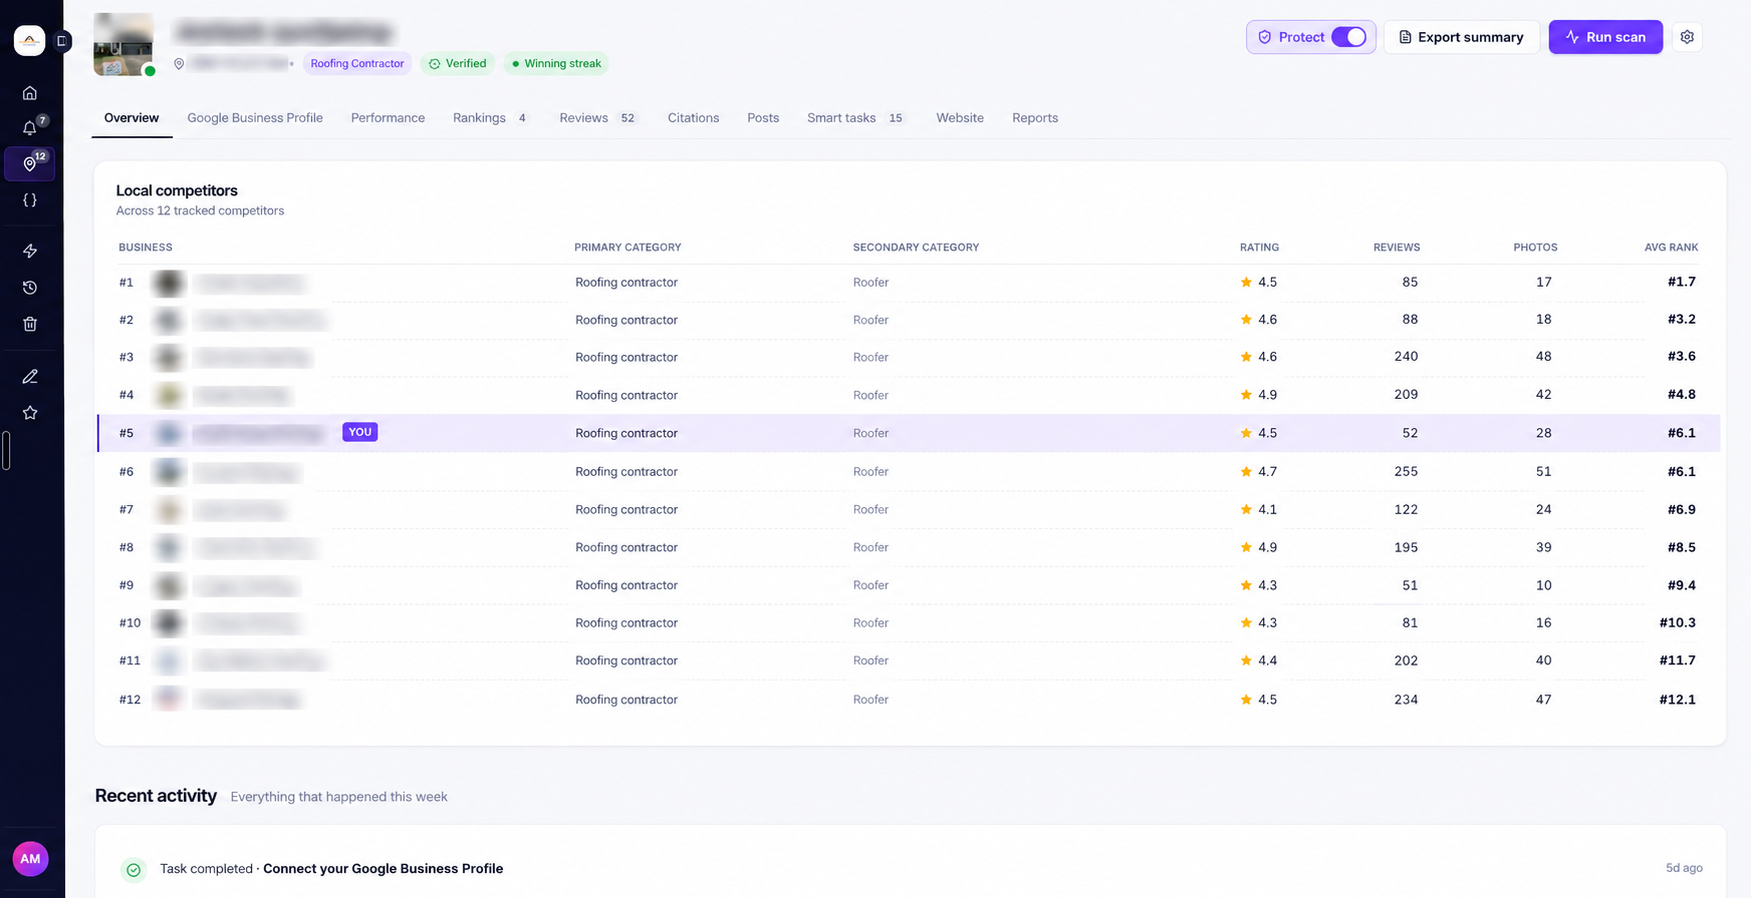Image resolution: width=1751 pixels, height=898 pixels.
Task: Click the Roofing Contractor category tag
Action: (x=357, y=63)
